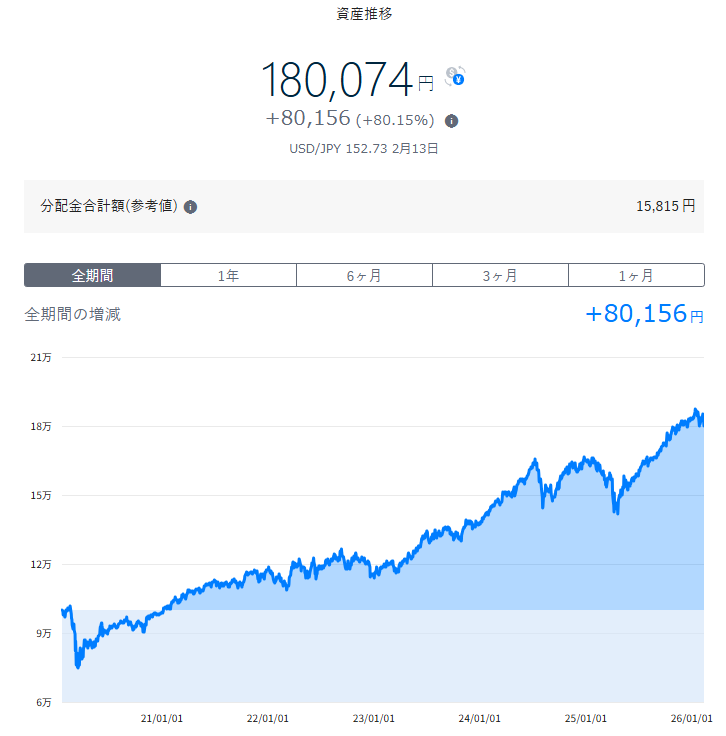
Task: Click the 21/01/01 date on chart axis
Action: [161, 718]
